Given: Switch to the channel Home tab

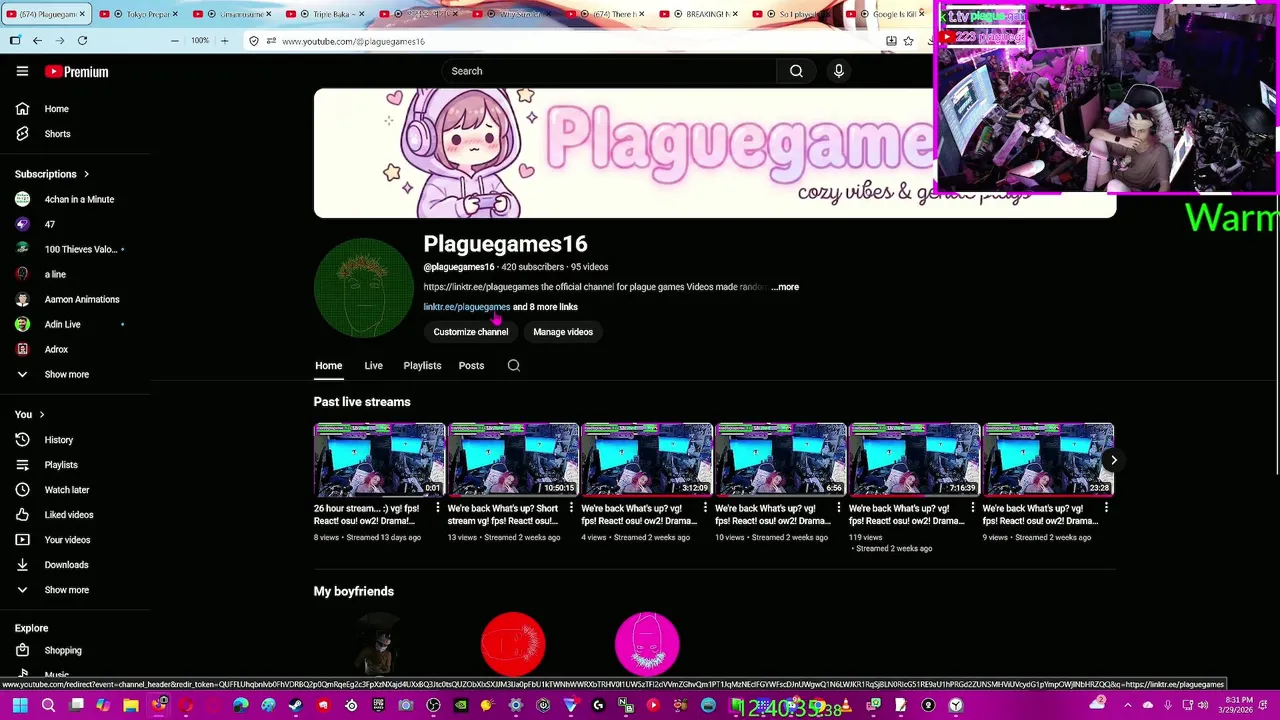Looking at the screenshot, I should [x=328, y=366].
